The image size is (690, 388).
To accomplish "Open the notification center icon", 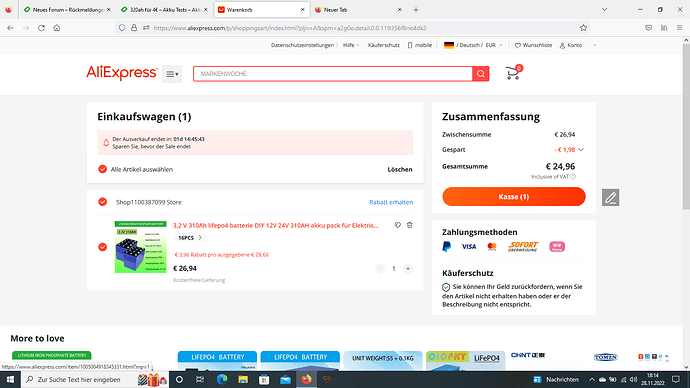I will tap(675, 379).
